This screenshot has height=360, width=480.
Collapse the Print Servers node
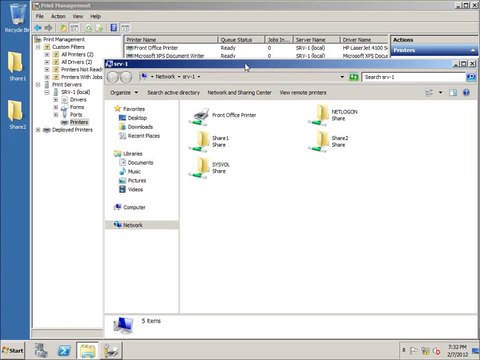click(x=38, y=85)
